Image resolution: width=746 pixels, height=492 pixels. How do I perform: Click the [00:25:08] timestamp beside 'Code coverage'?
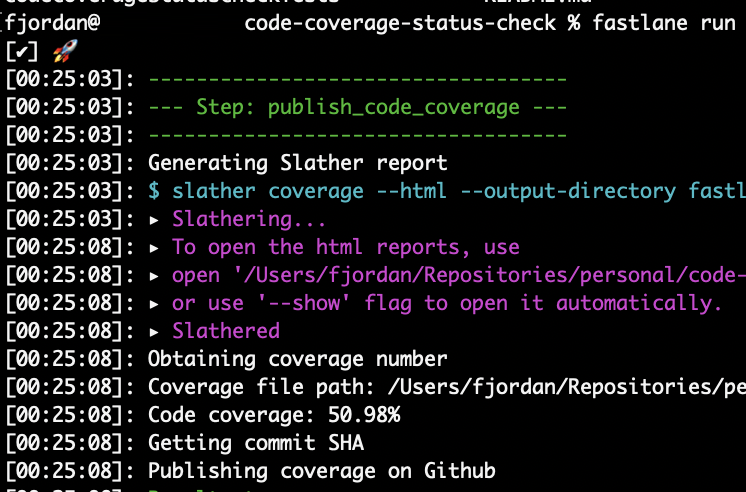click(70, 415)
